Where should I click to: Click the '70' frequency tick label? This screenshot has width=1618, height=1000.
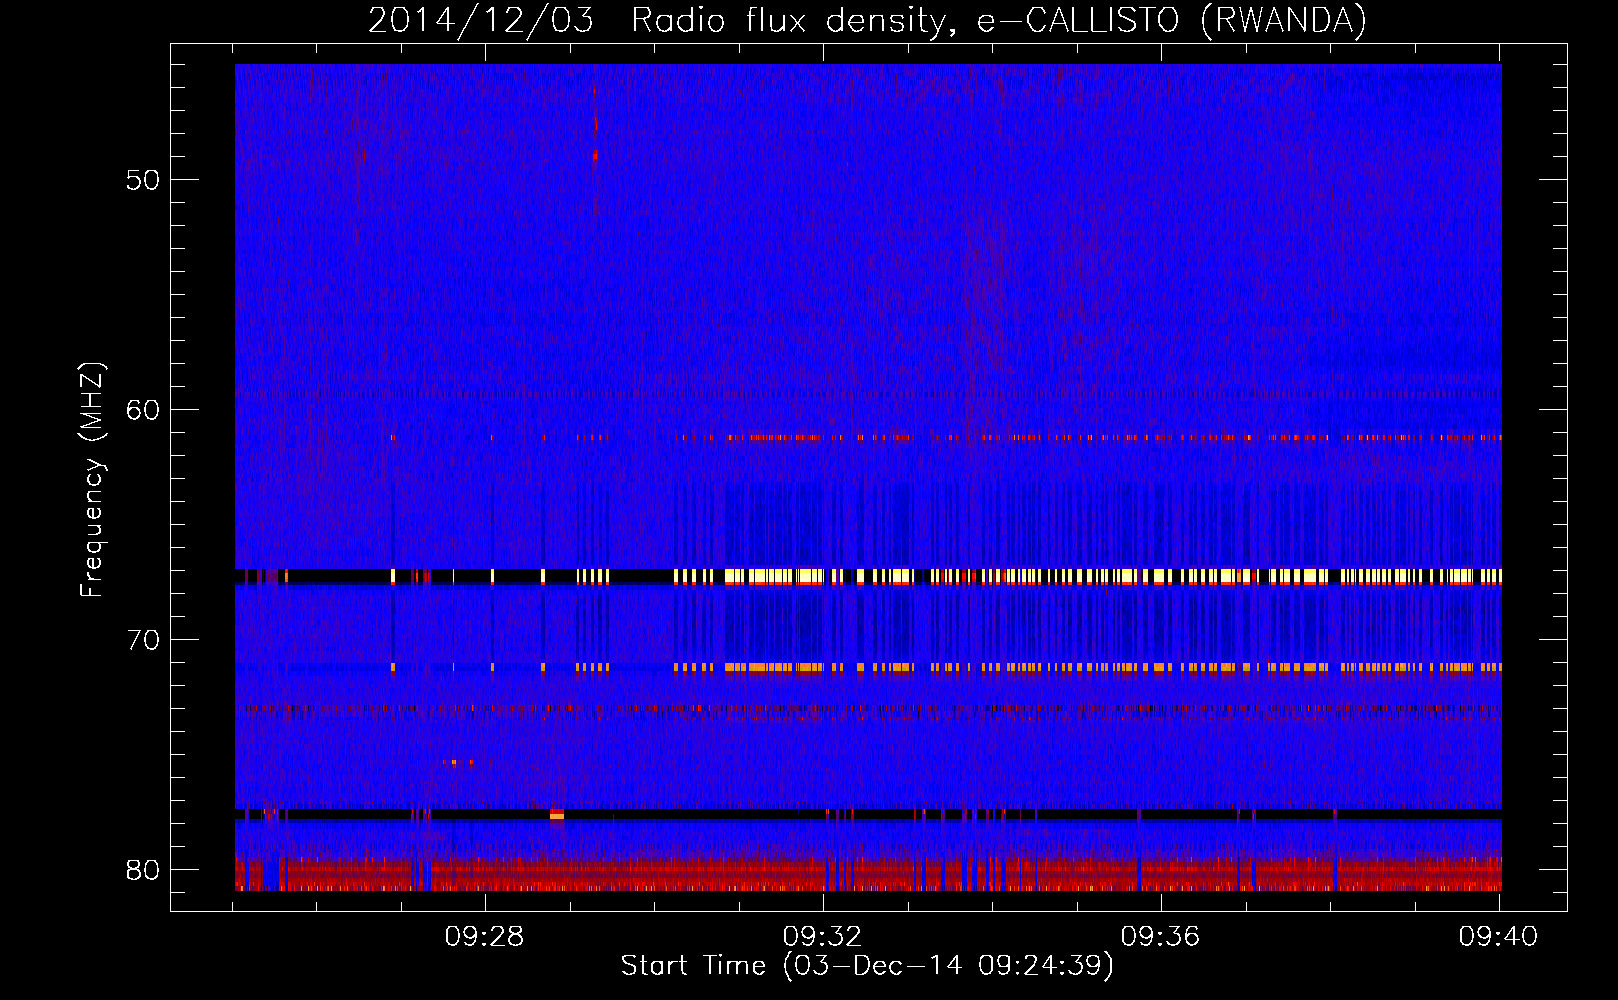click(143, 640)
